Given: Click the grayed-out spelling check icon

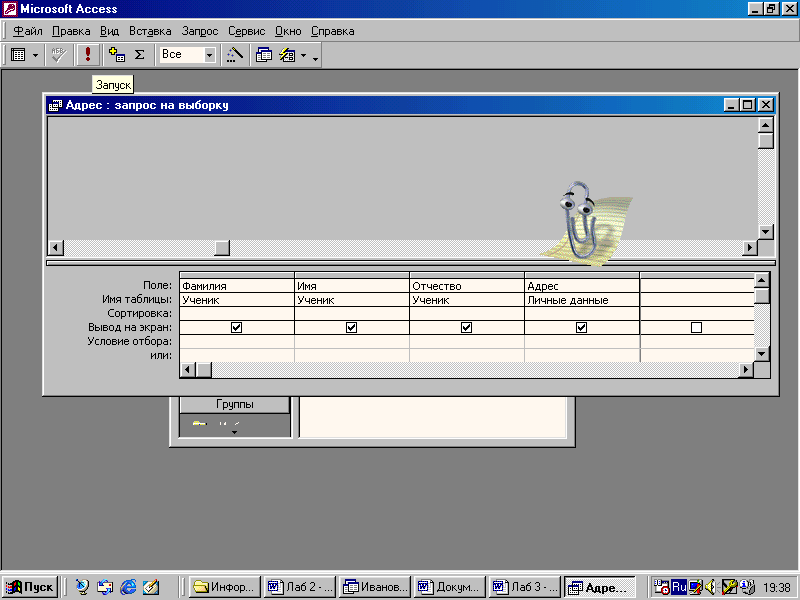Looking at the screenshot, I should pos(58,55).
